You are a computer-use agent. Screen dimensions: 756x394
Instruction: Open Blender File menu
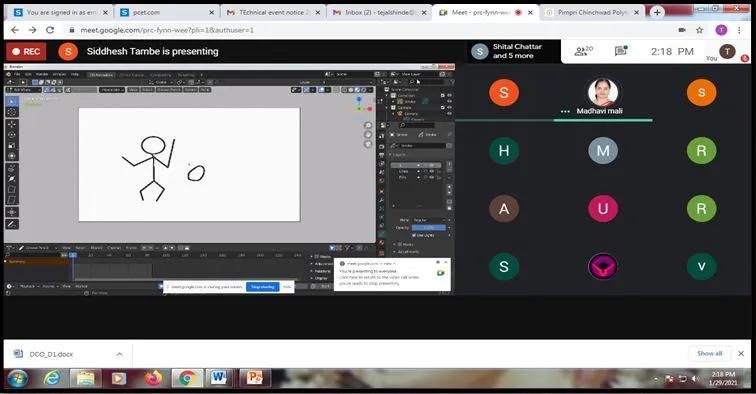tap(17, 74)
